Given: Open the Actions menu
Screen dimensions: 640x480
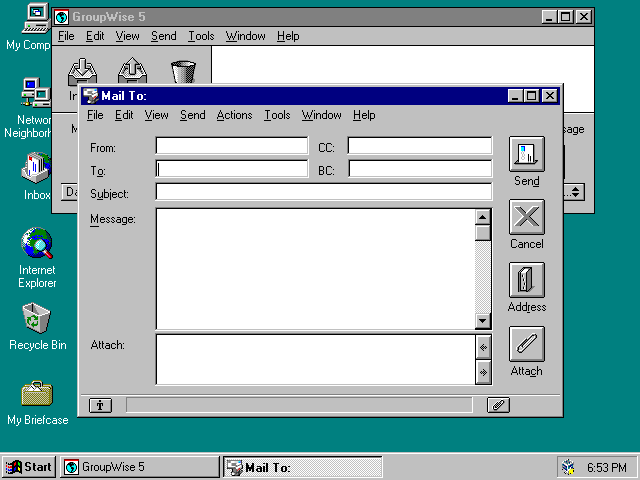Looking at the screenshot, I should click(234, 115).
